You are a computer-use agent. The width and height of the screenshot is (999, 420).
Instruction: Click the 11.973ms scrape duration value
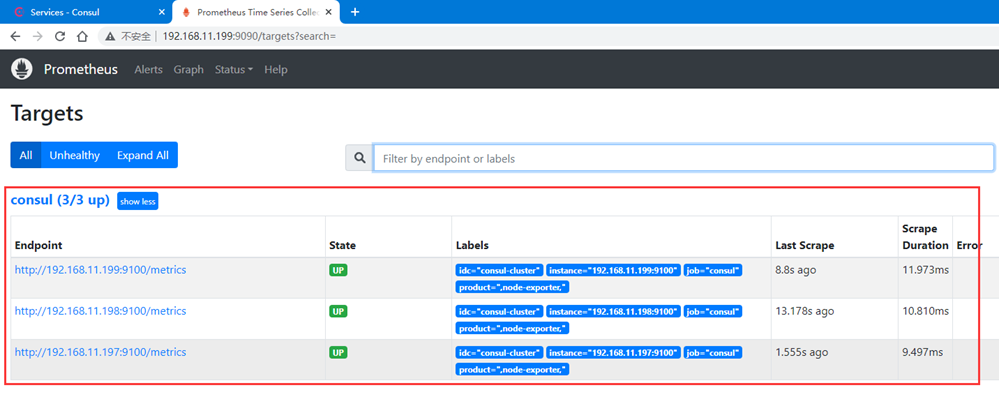point(926,270)
